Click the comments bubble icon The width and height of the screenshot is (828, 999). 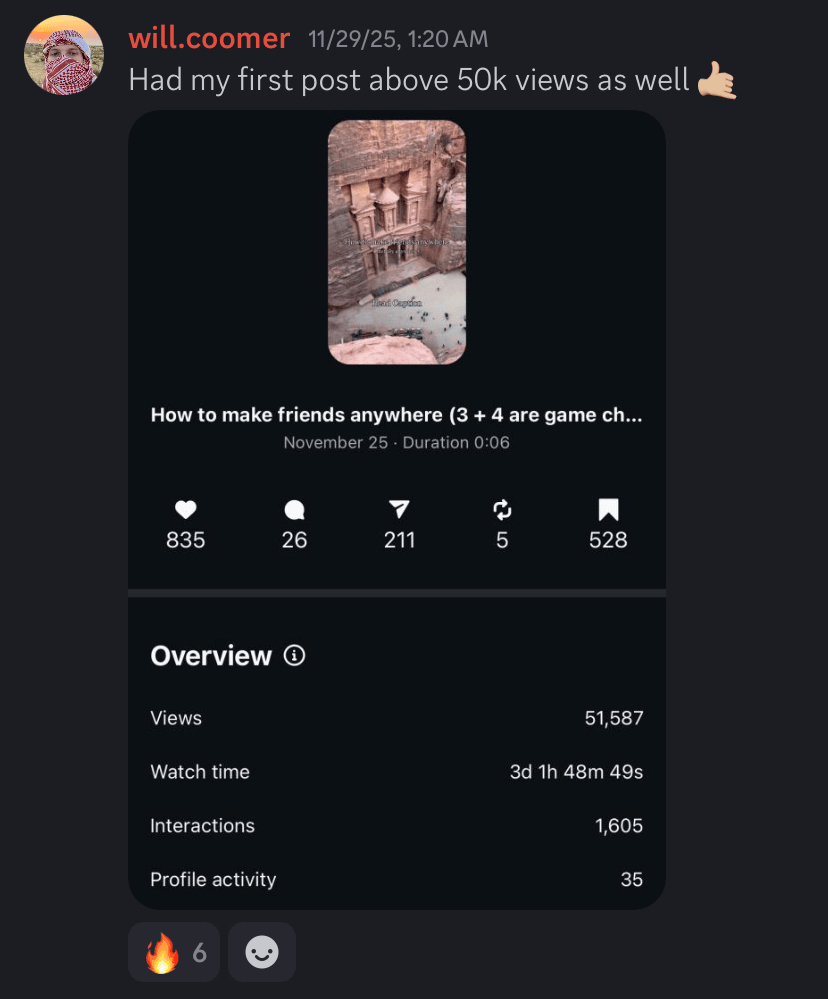[x=294, y=510]
